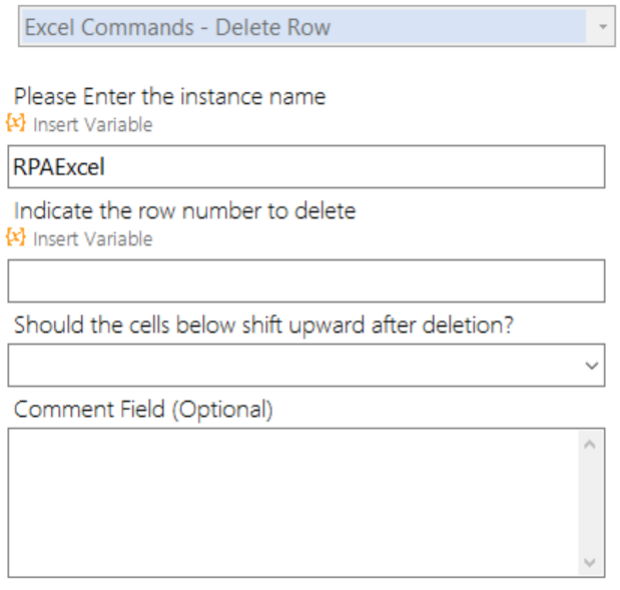Click the Insert Variable link for the instance name

[x=93, y=125]
